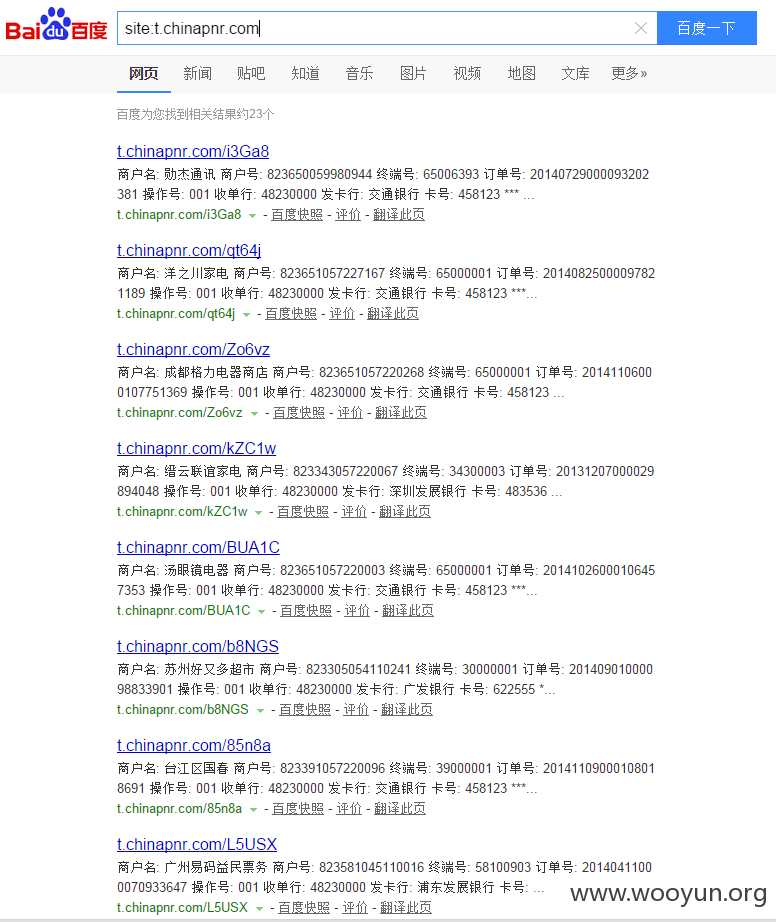
Task: Open 百度快照 for the b8NGS result
Action: tap(305, 710)
